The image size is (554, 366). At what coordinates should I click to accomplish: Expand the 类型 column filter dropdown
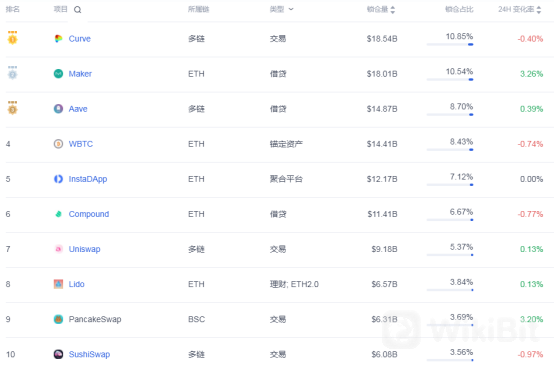point(291,9)
